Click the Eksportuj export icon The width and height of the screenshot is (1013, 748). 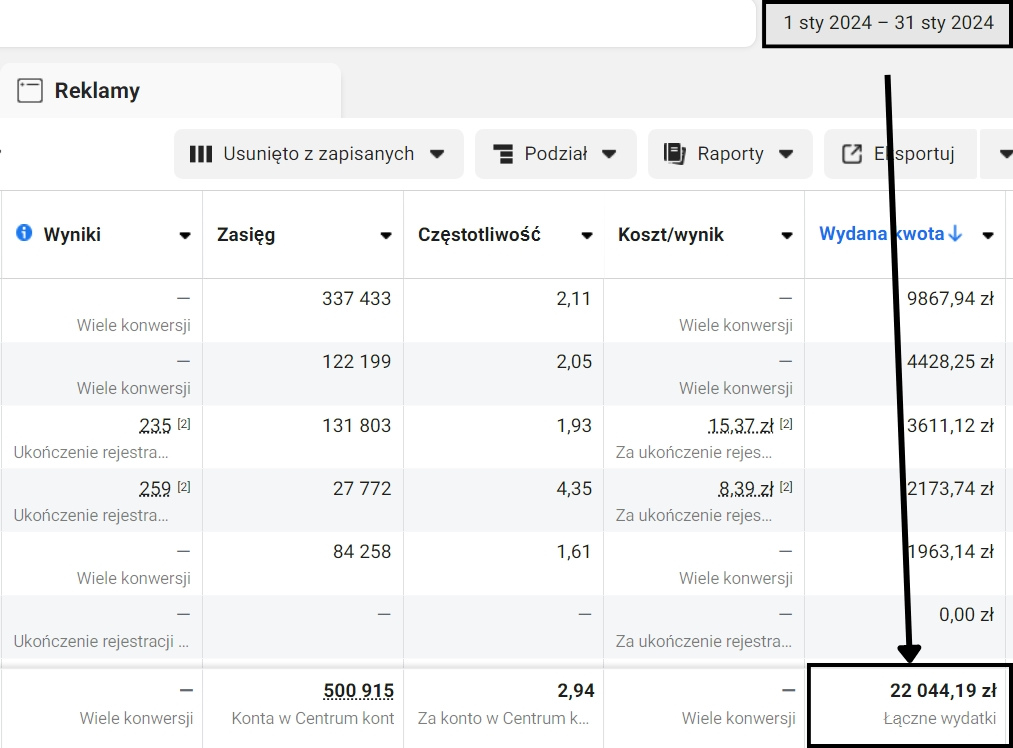click(852, 154)
